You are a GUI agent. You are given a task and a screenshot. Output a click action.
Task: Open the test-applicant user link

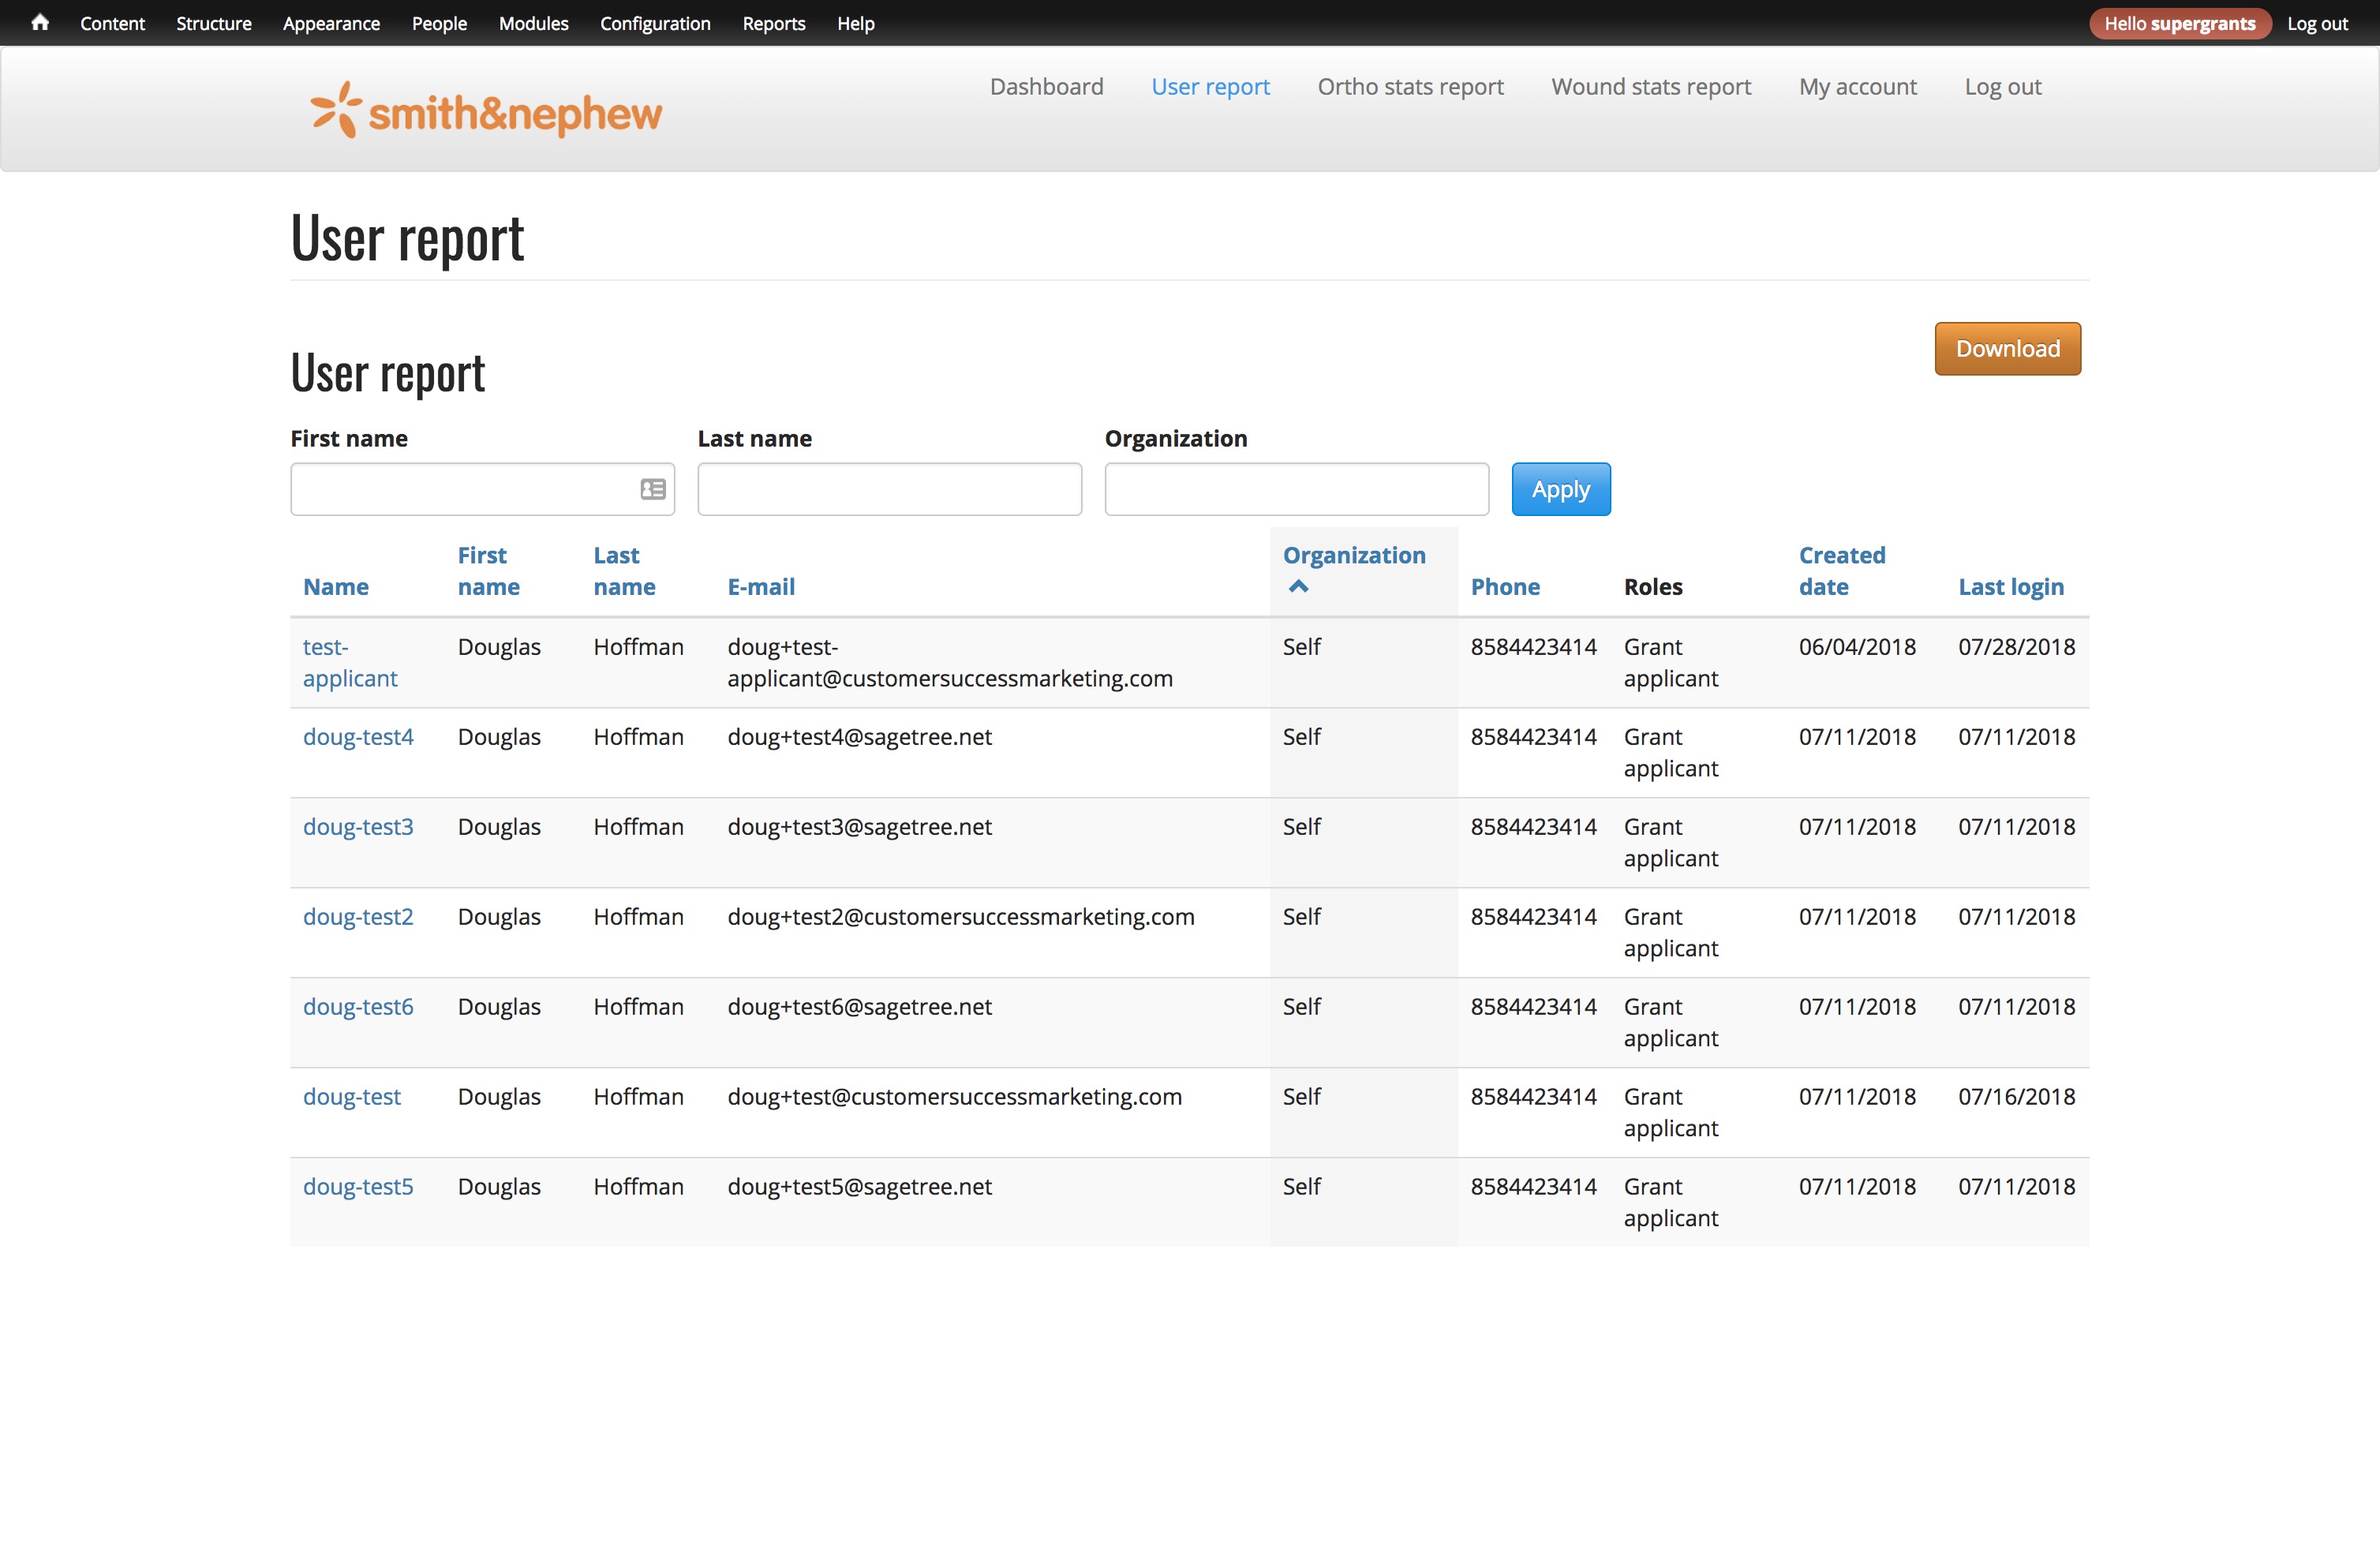tap(349, 662)
